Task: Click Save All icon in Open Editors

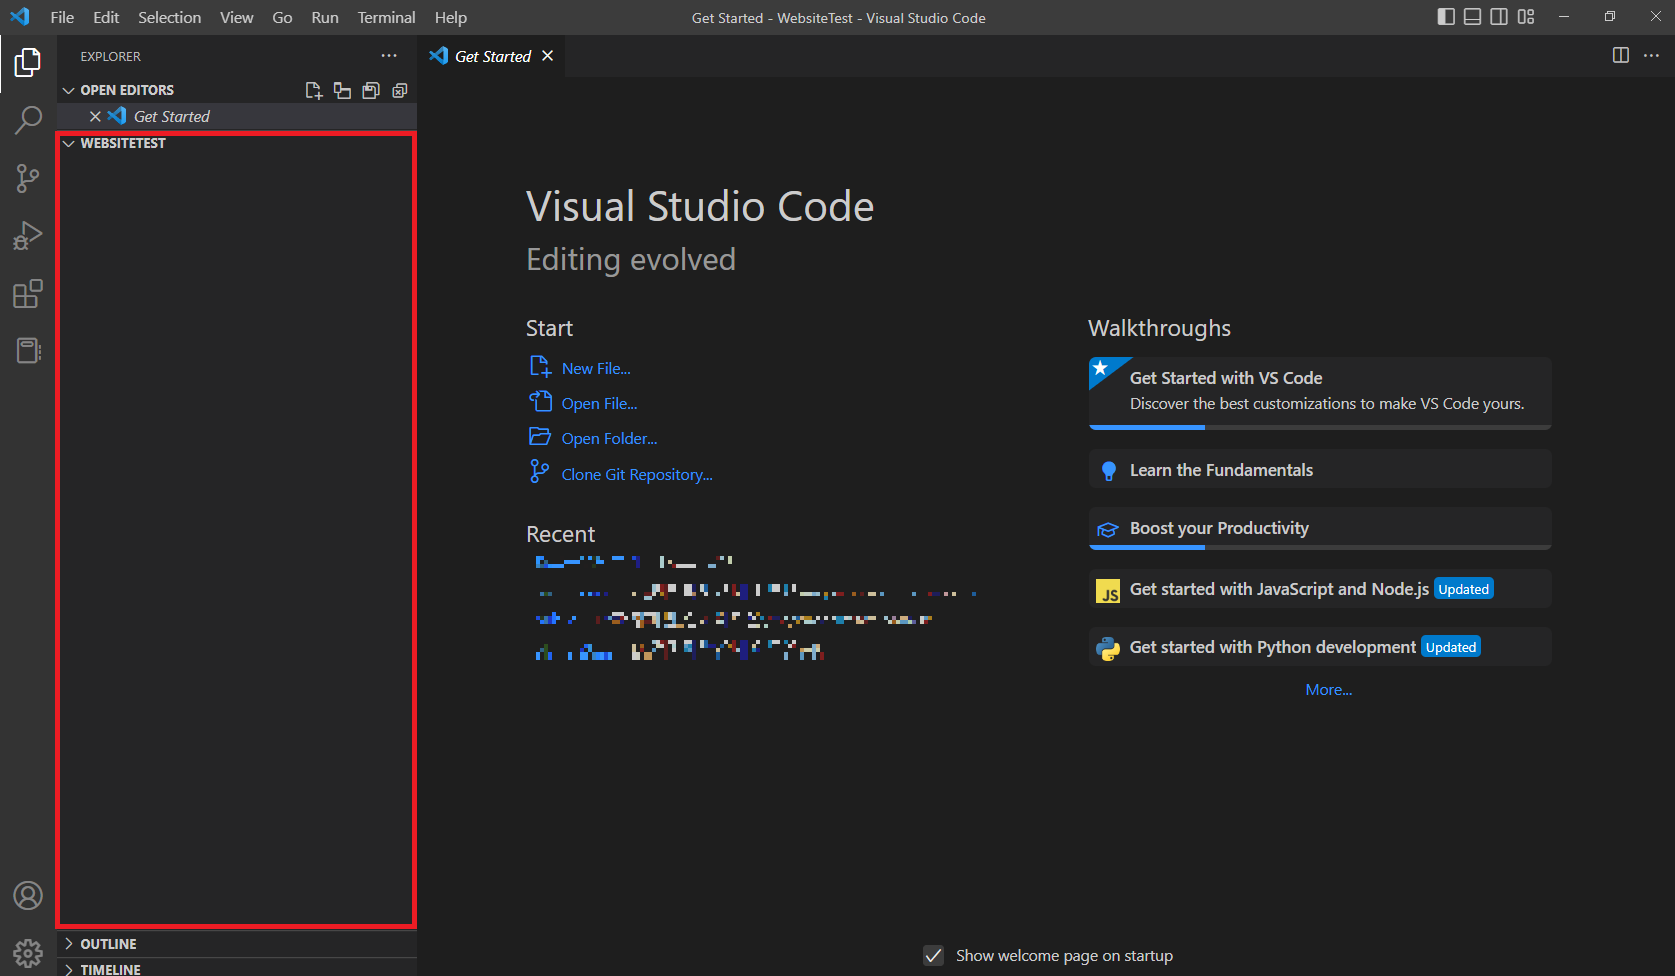Action: [x=371, y=90]
